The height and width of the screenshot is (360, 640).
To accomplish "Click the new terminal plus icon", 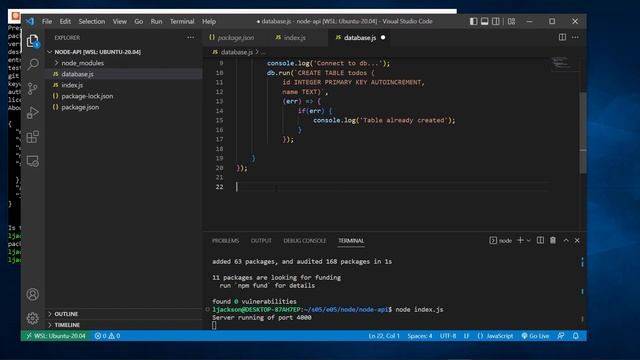I will coord(520,240).
